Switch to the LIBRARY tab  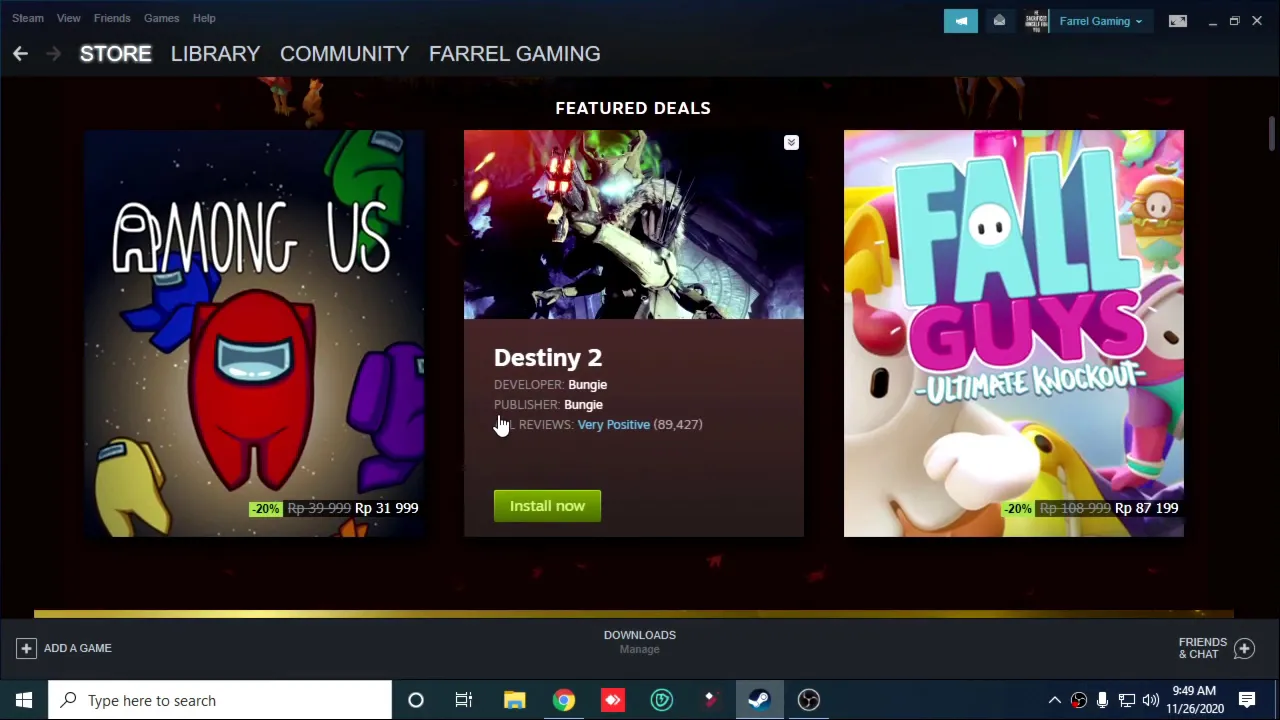point(215,54)
